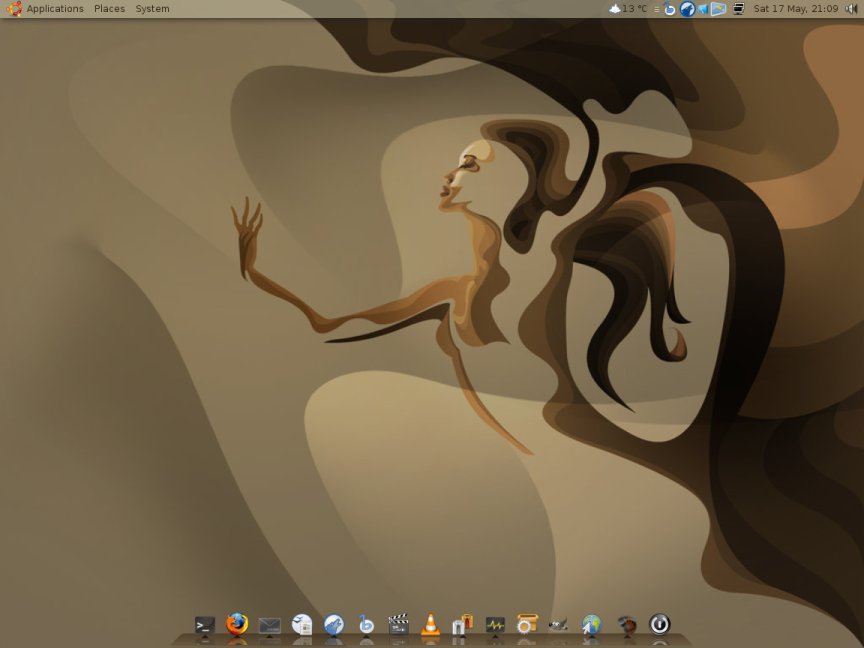Open the clock showing Sat 17 May, 21:09
The width and height of the screenshot is (864, 648).
(796, 9)
